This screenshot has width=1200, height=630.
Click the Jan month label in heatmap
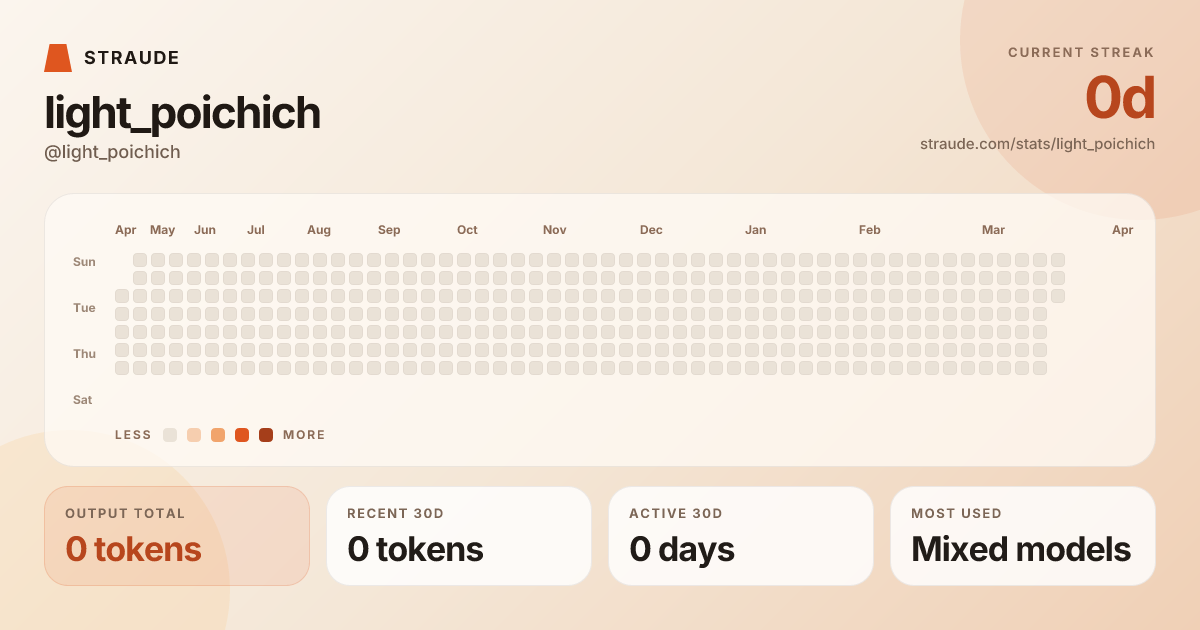756,230
